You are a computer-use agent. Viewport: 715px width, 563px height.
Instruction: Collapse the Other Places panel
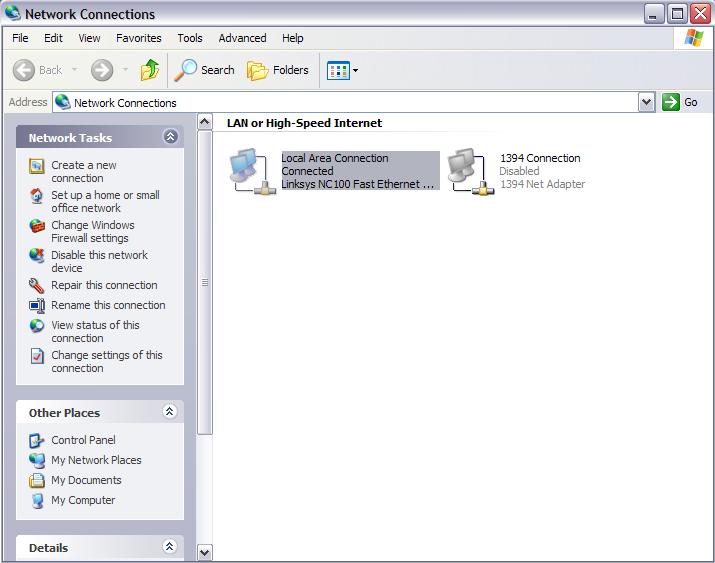[170, 412]
